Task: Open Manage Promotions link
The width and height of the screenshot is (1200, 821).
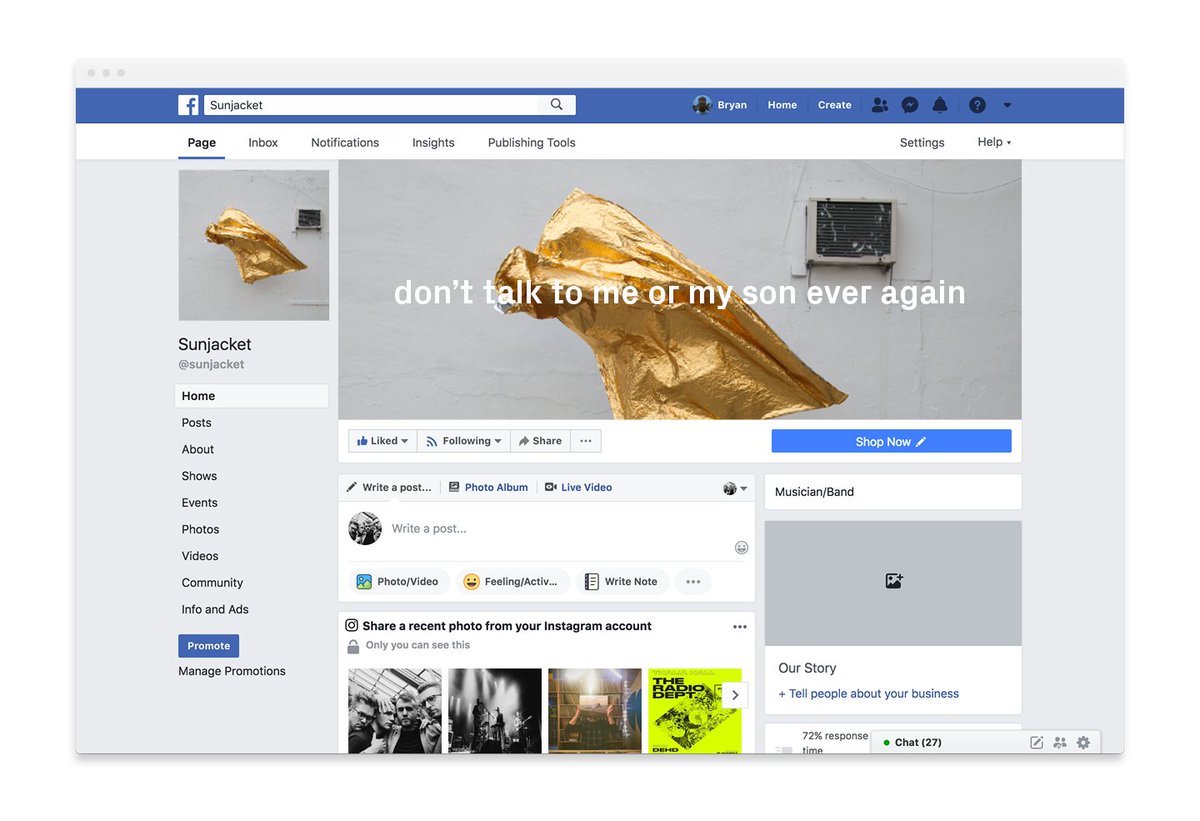Action: pos(232,671)
